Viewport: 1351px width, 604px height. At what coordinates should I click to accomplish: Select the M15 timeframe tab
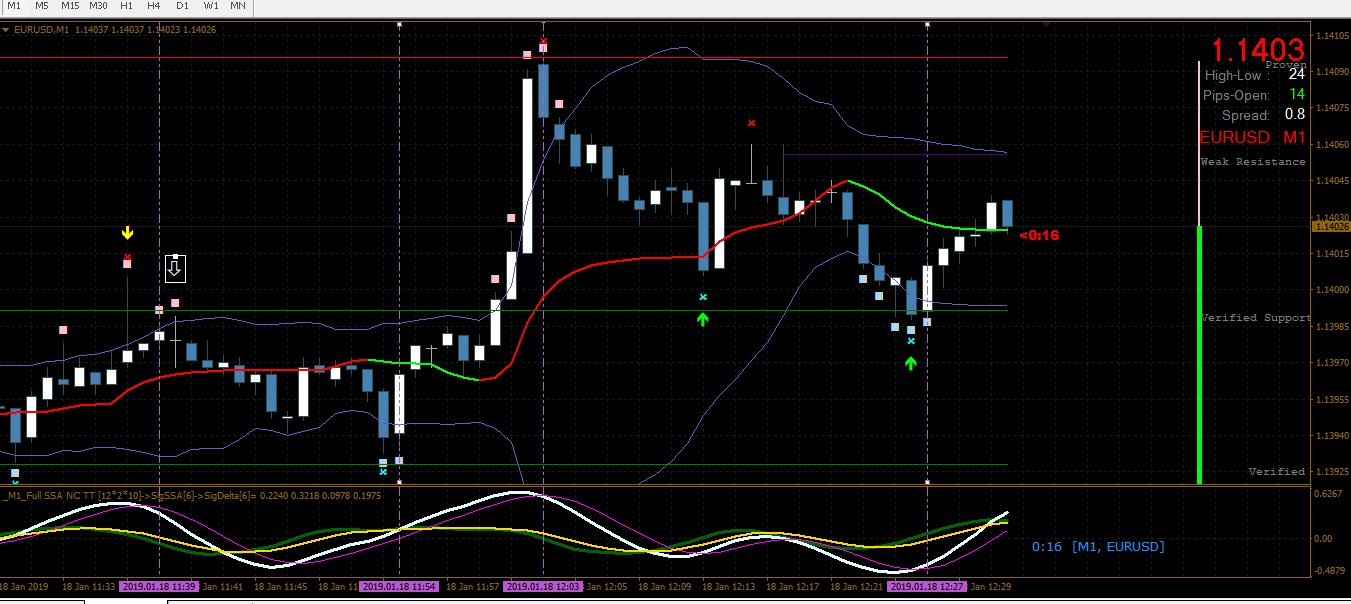70,6
